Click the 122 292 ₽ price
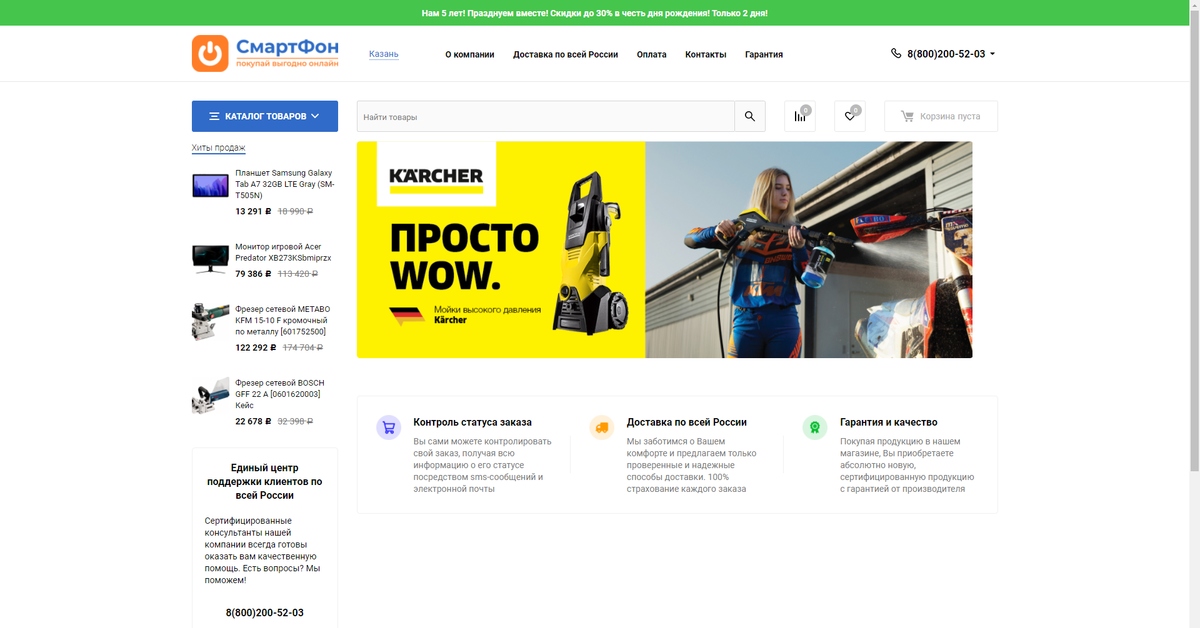Screen dimensions: 1200x628 coord(257,348)
